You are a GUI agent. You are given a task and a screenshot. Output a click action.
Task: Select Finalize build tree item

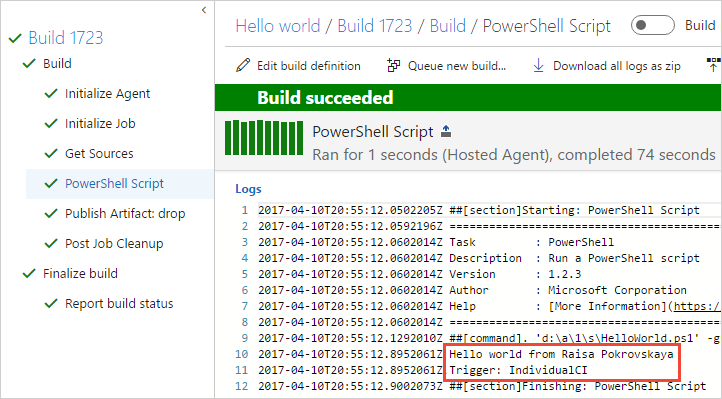point(80,273)
